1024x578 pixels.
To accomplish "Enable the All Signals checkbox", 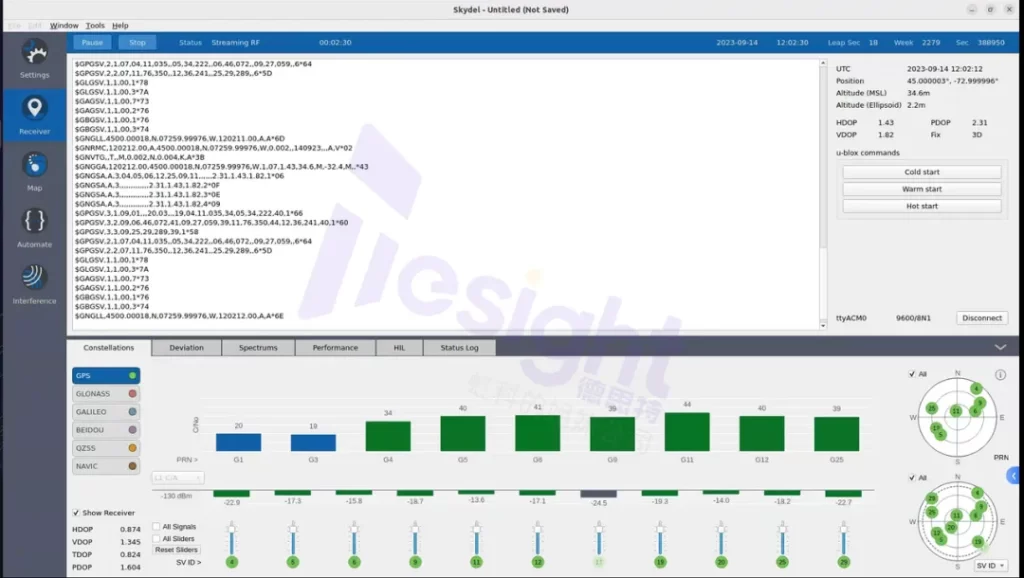I will tap(156, 527).
